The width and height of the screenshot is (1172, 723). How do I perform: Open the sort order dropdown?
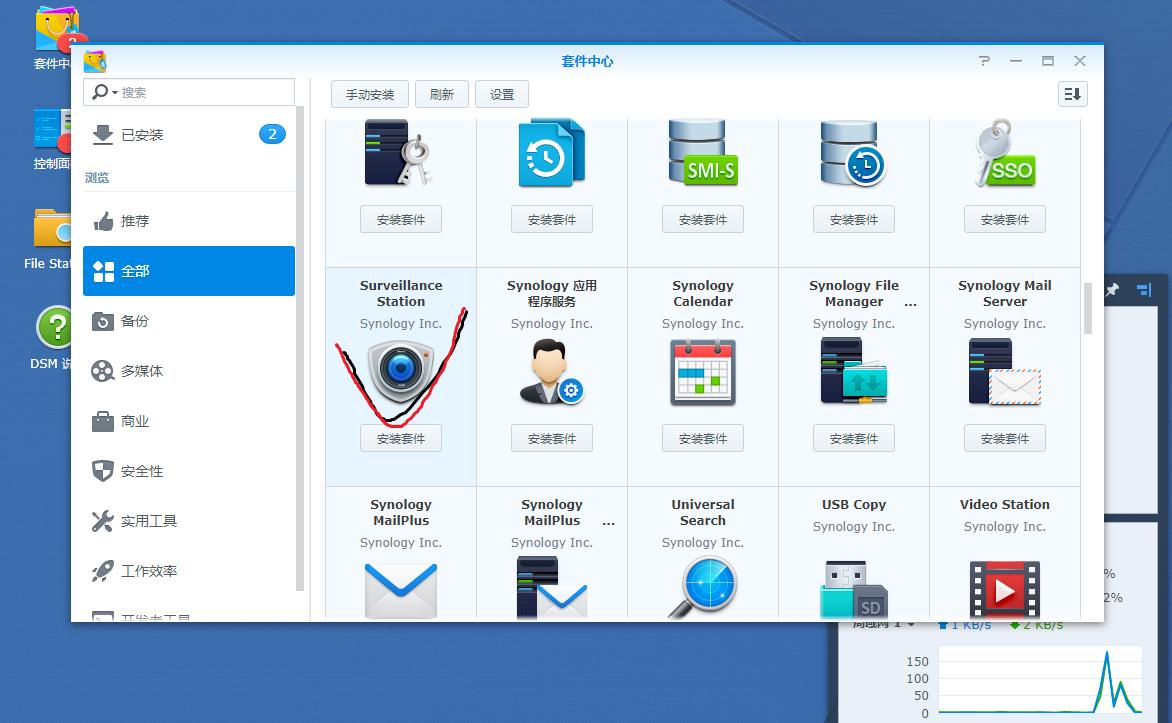pos(1071,93)
